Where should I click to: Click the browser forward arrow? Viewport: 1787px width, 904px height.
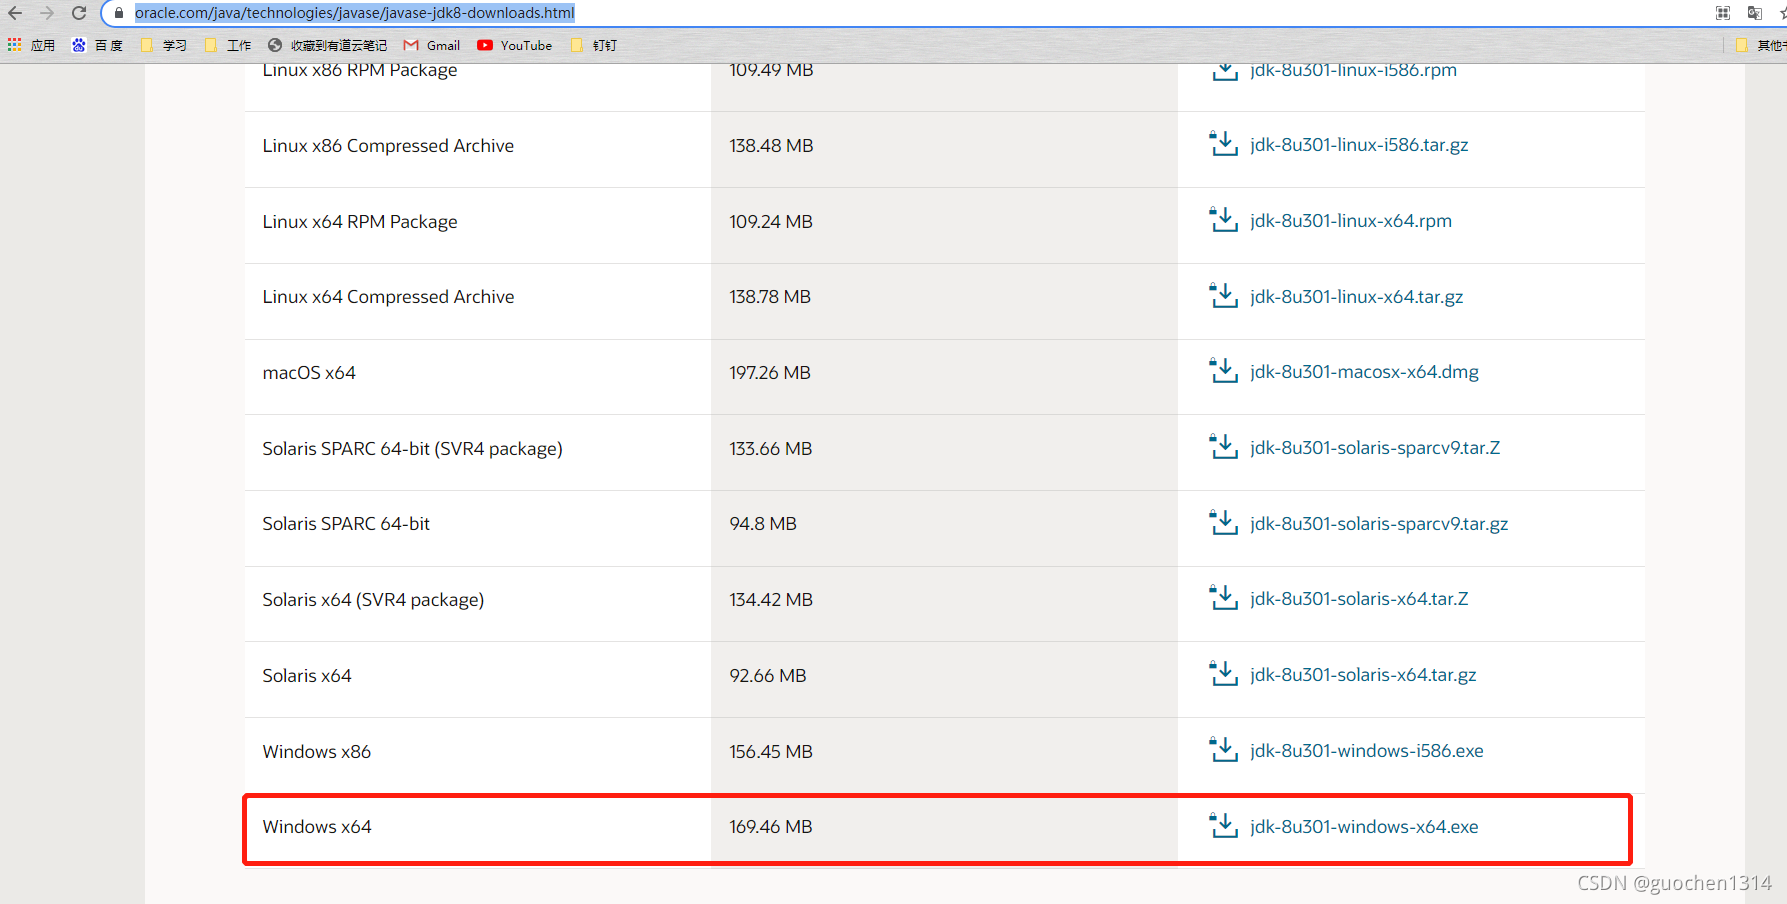[47, 13]
